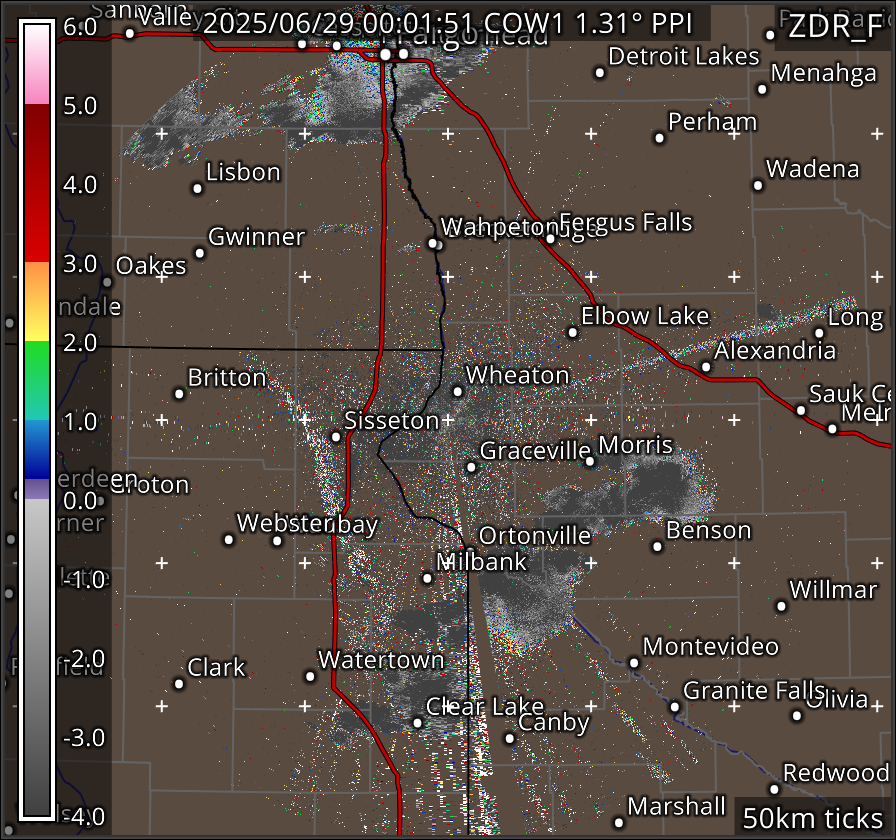Click the Benson city marker dot
Image resolution: width=896 pixels, height=840 pixels.
coord(658,546)
